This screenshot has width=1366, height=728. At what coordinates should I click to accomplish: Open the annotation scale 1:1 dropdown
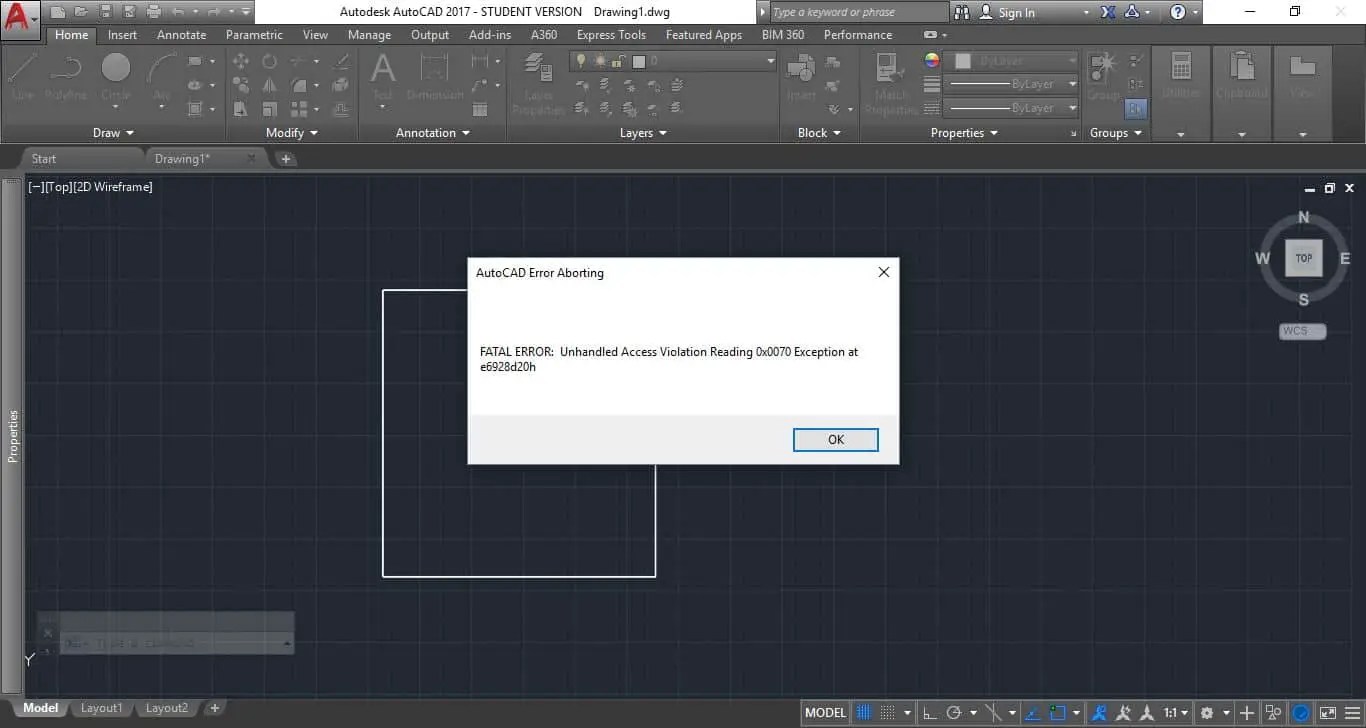pyautogui.click(x=1172, y=712)
